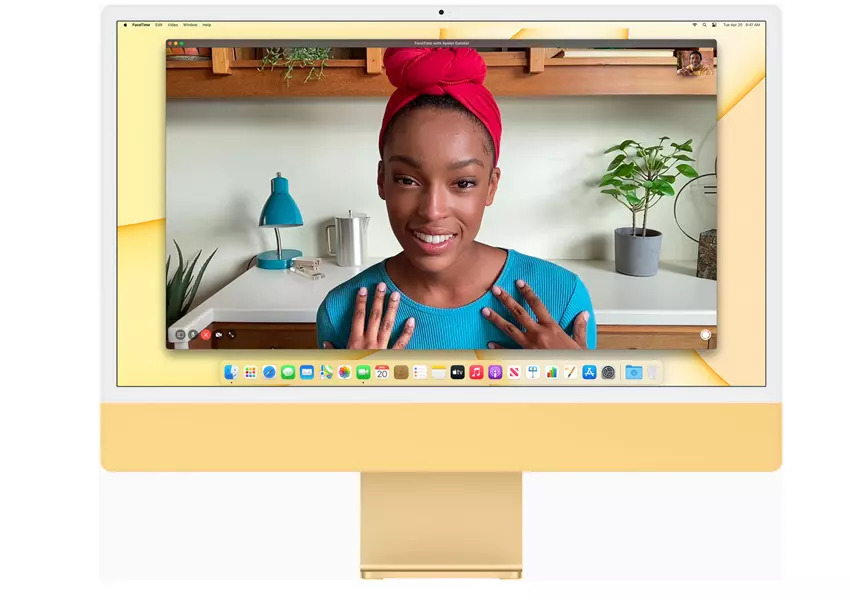Viewport: 850px width, 600px height.
Task: Launch Safari from the dock
Action: click(269, 372)
